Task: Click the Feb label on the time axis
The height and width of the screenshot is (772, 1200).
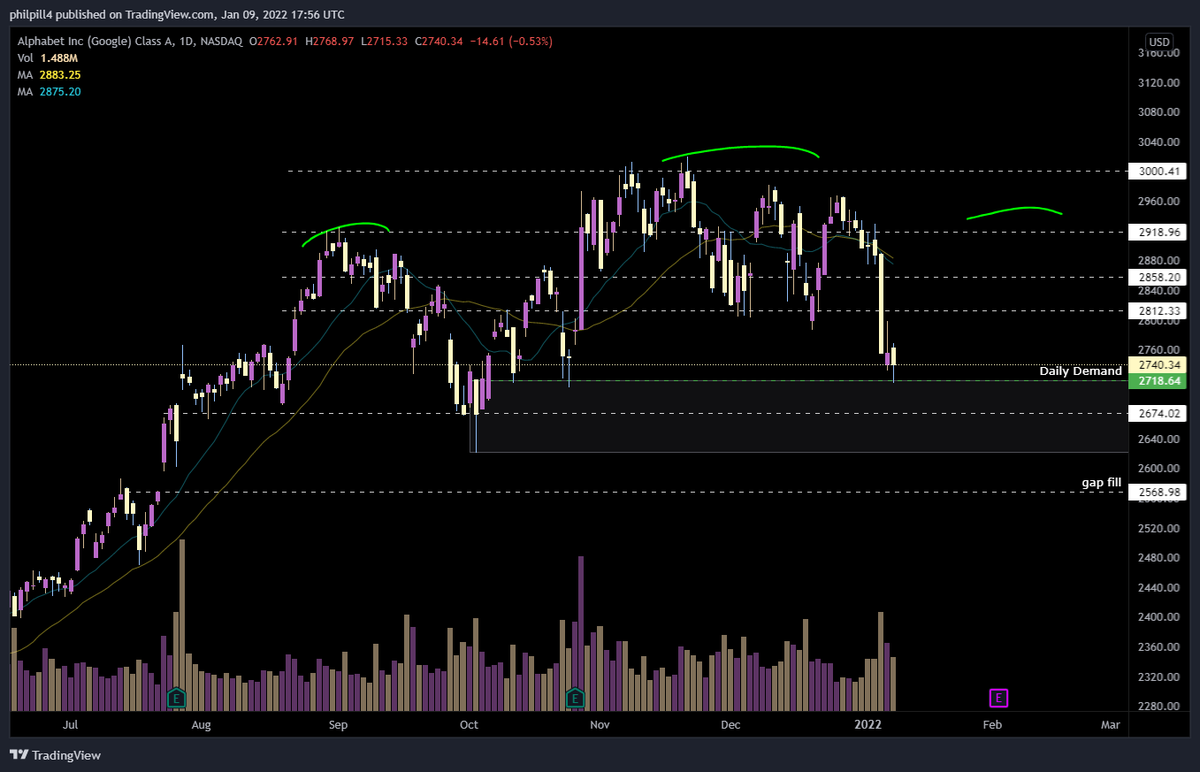Action: click(992, 724)
